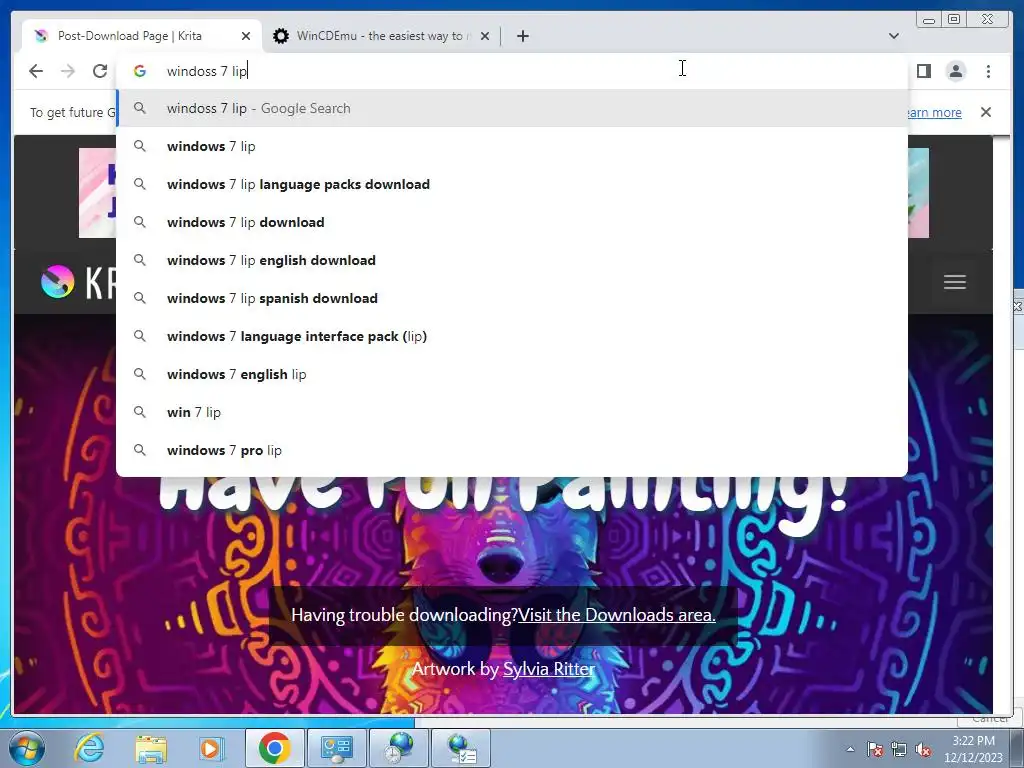
Task: Open the clock showing 3:22 PM
Action: [x=973, y=749]
